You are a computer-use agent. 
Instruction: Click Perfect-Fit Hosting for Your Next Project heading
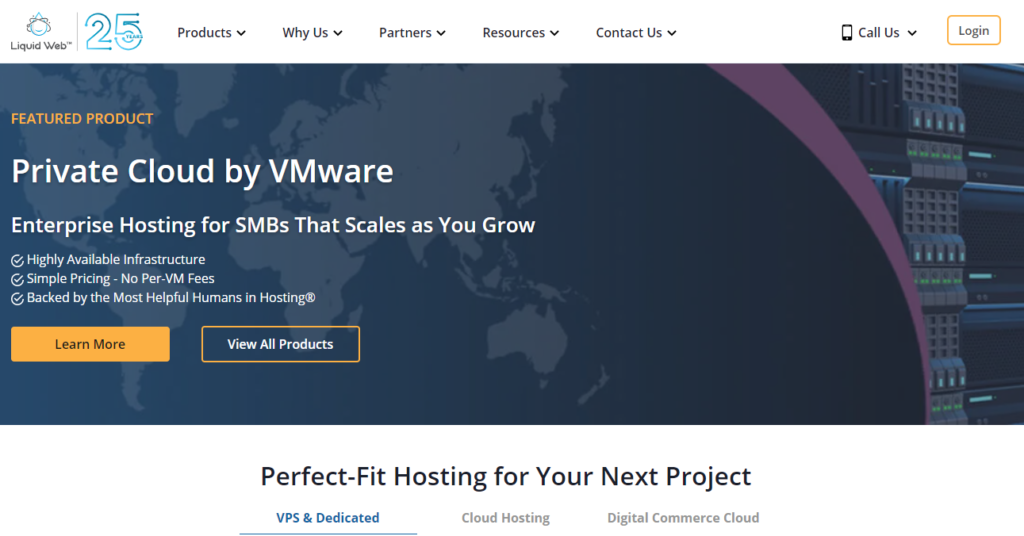click(x=505, y=477)
